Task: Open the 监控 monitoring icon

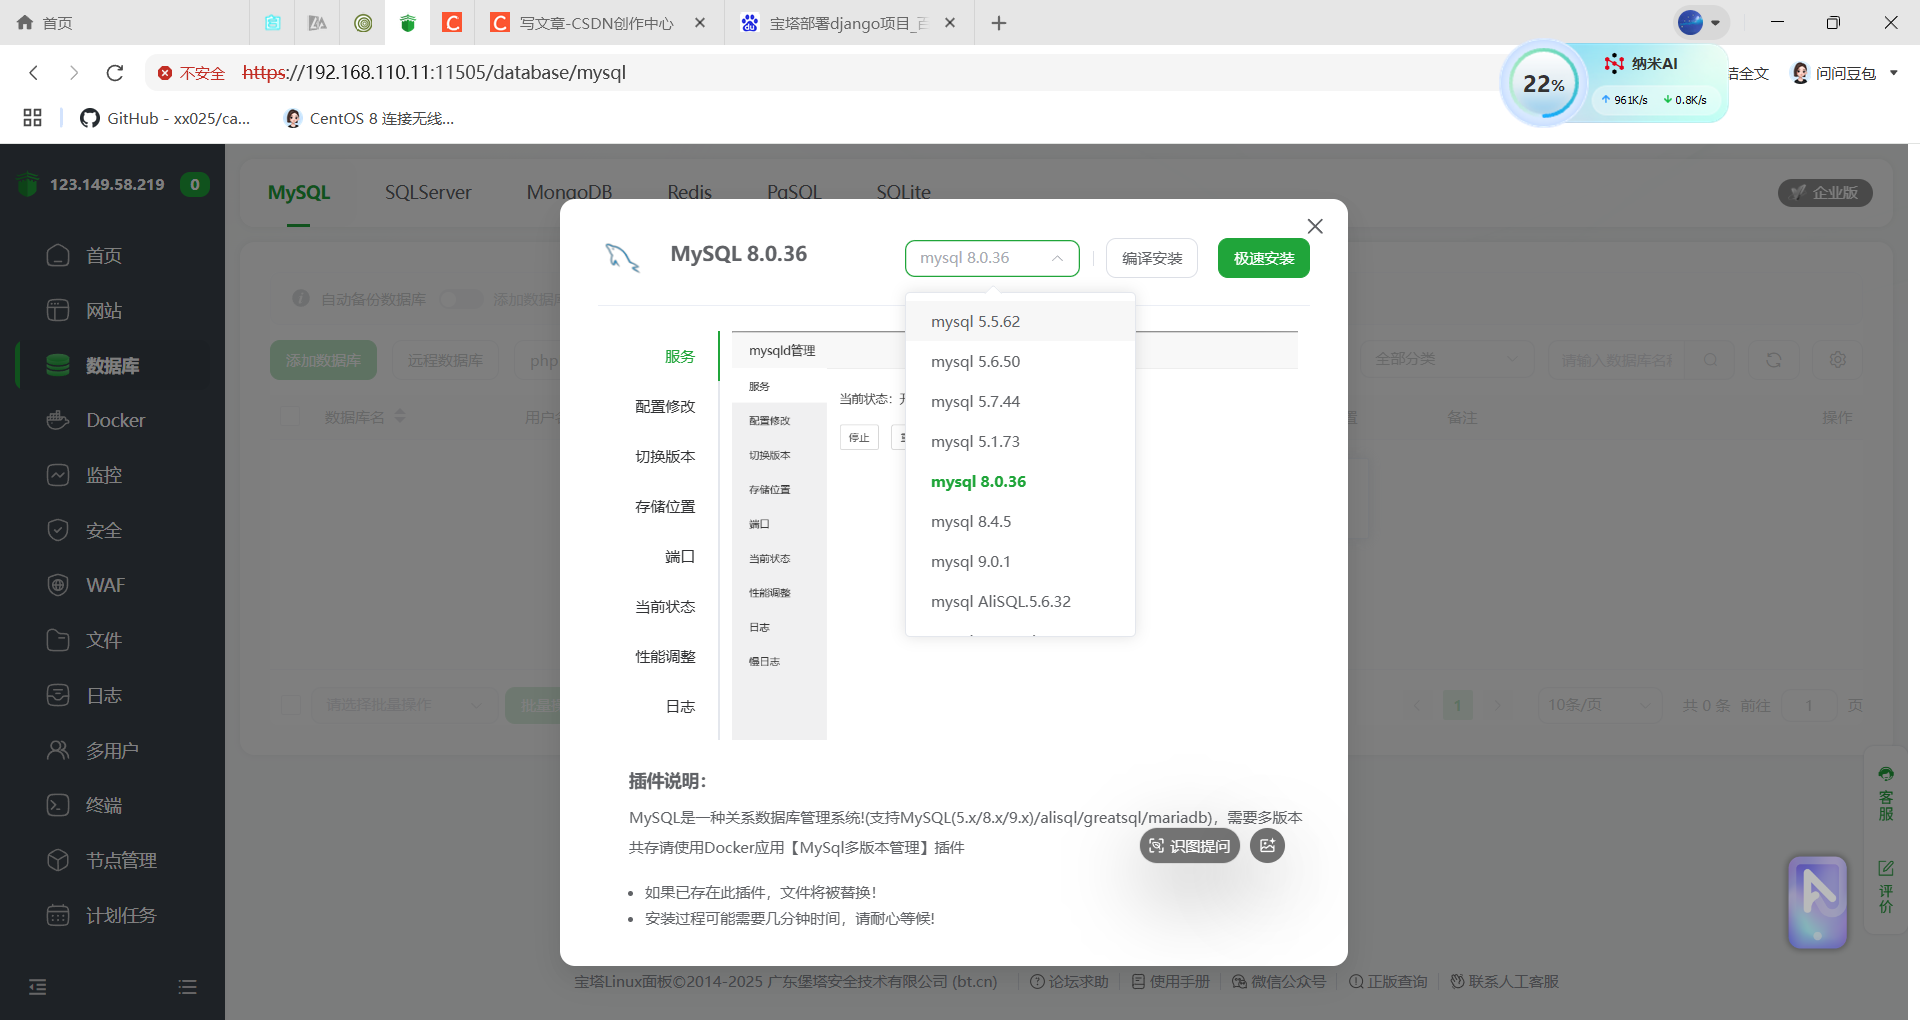Action: tap(58, 475)
